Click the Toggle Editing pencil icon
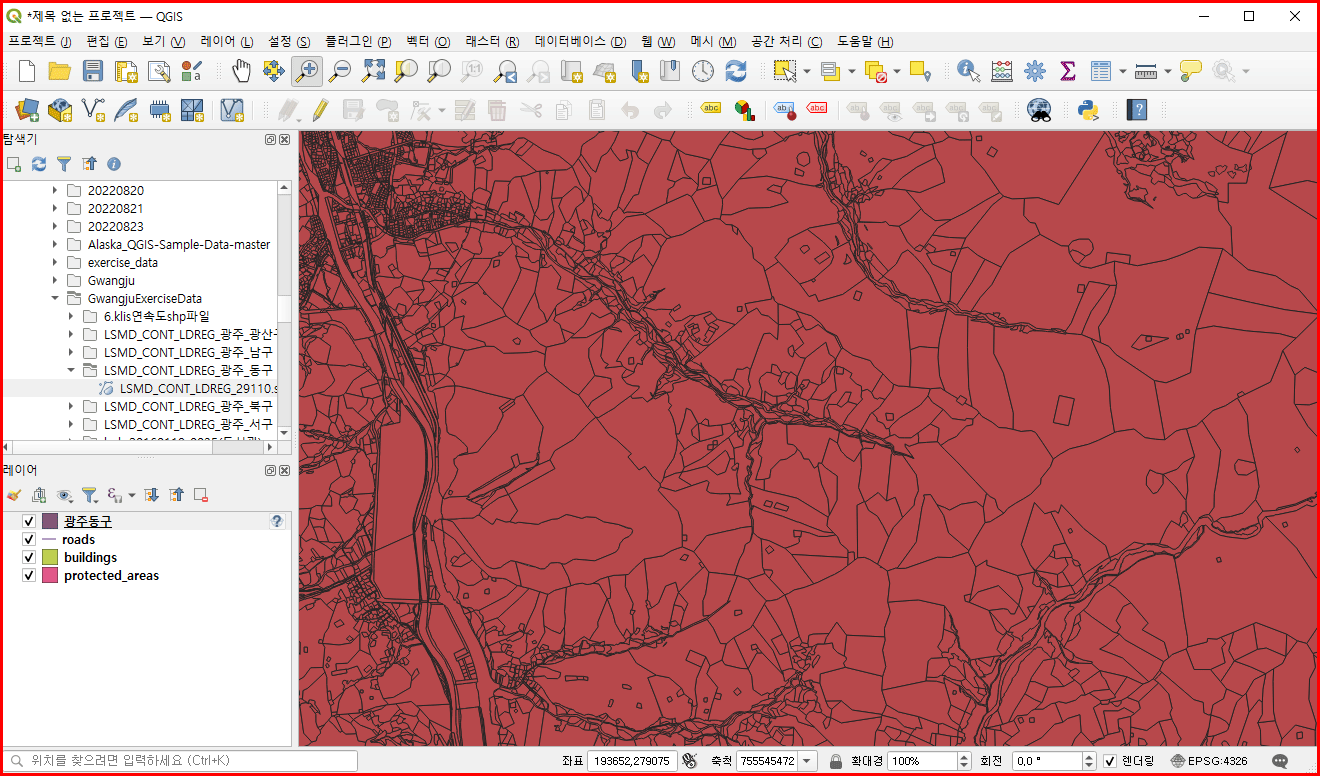Screen dimensions: 1320x776 pos(320,110)
